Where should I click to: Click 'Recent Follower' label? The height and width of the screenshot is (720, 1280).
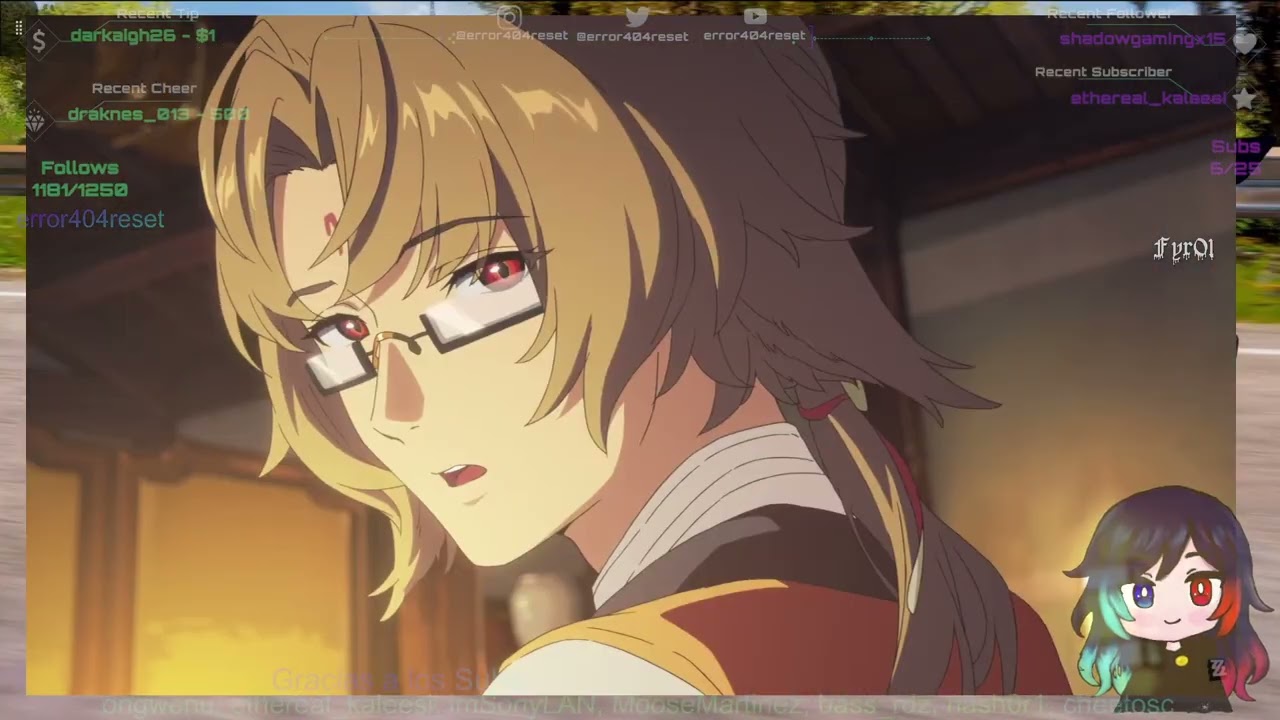tap(1110, 14)
